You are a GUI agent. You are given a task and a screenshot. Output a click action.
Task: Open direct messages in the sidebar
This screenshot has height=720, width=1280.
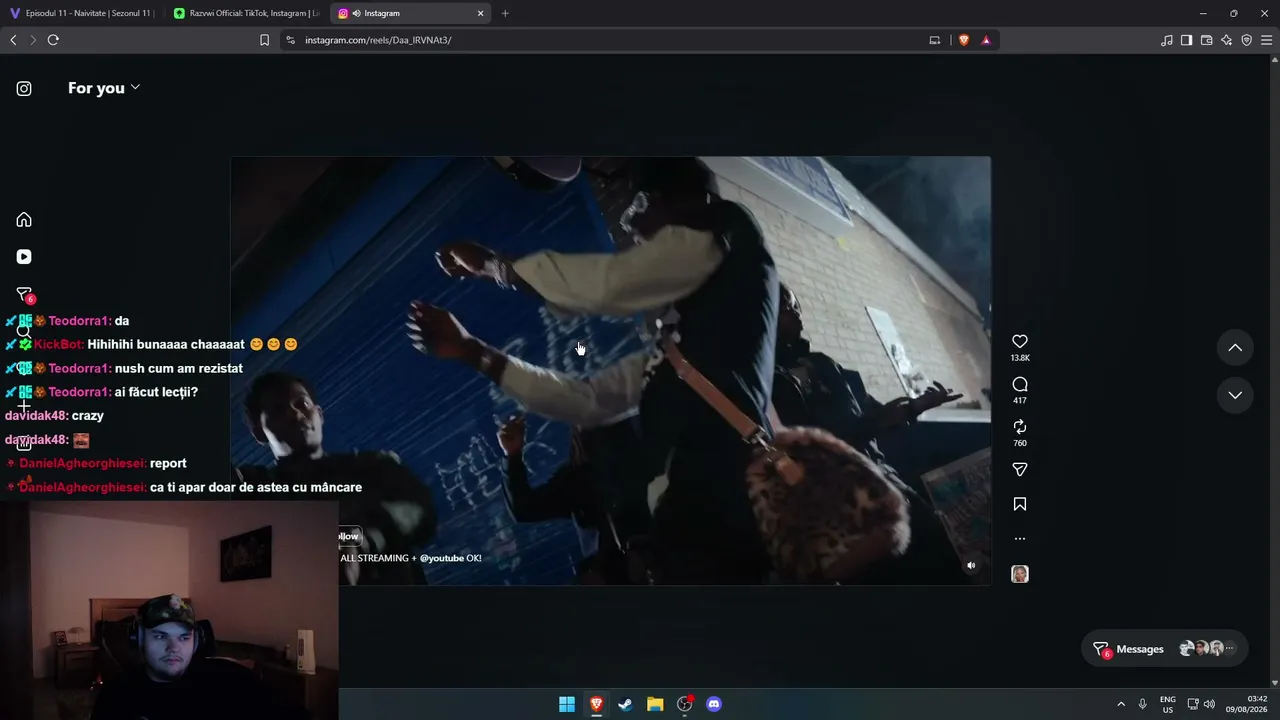coord(24,294)
